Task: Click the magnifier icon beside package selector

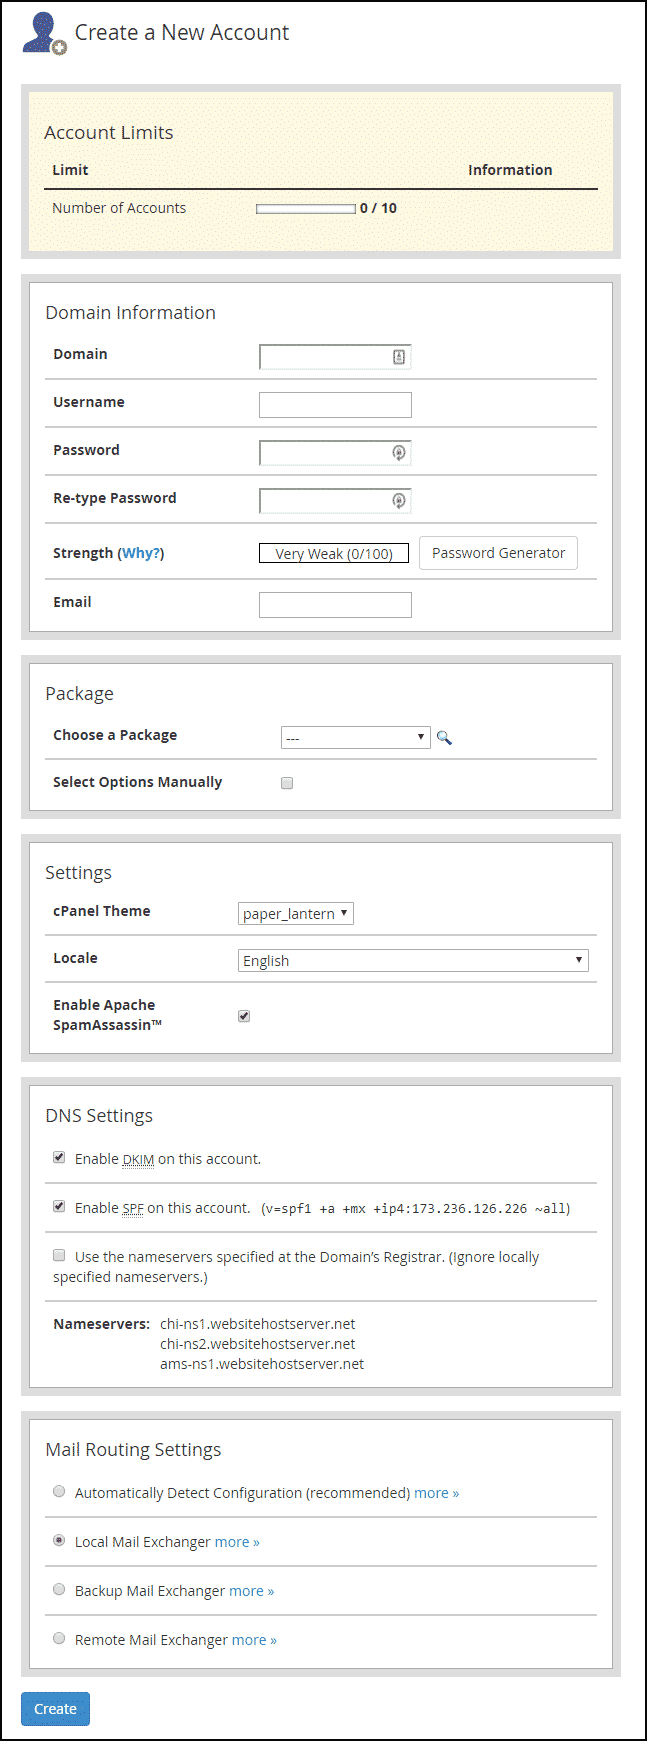Action: (x=444, y=738)
